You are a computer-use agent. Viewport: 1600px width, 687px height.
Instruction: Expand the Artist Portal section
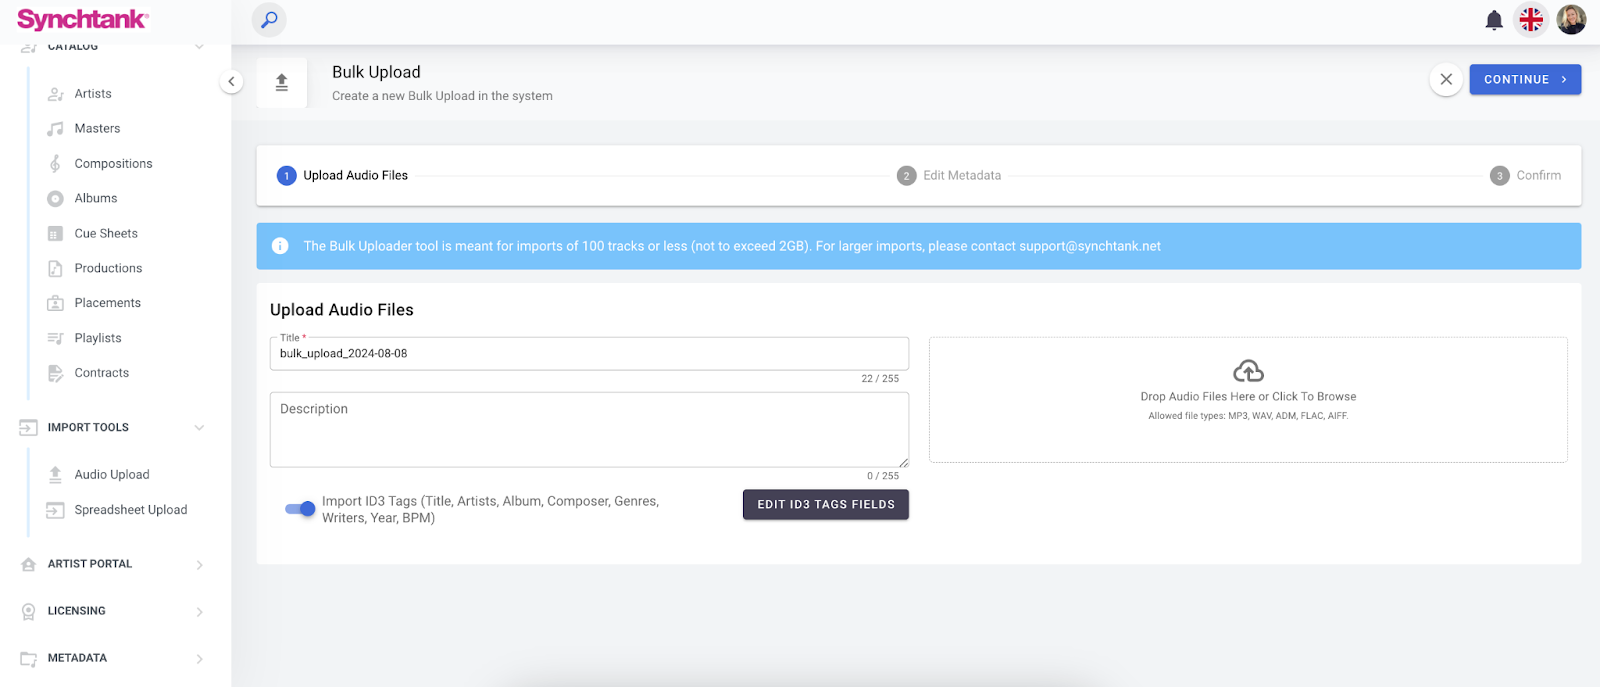pyautogui.click(x=199, y=565)
